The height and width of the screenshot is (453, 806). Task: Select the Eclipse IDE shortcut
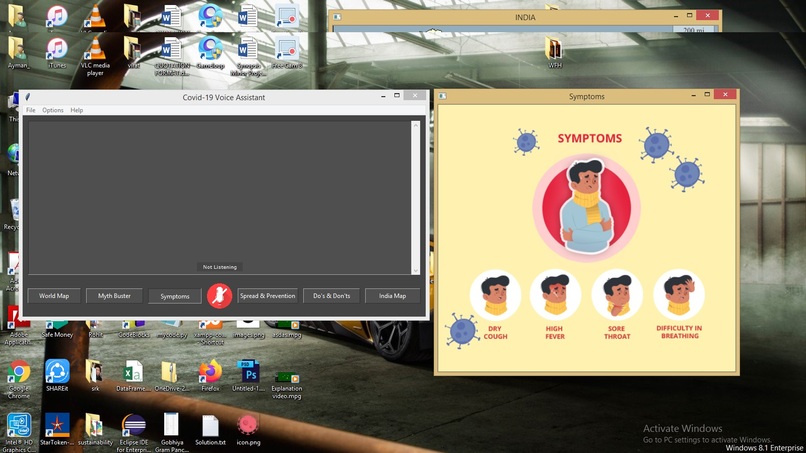133,432
